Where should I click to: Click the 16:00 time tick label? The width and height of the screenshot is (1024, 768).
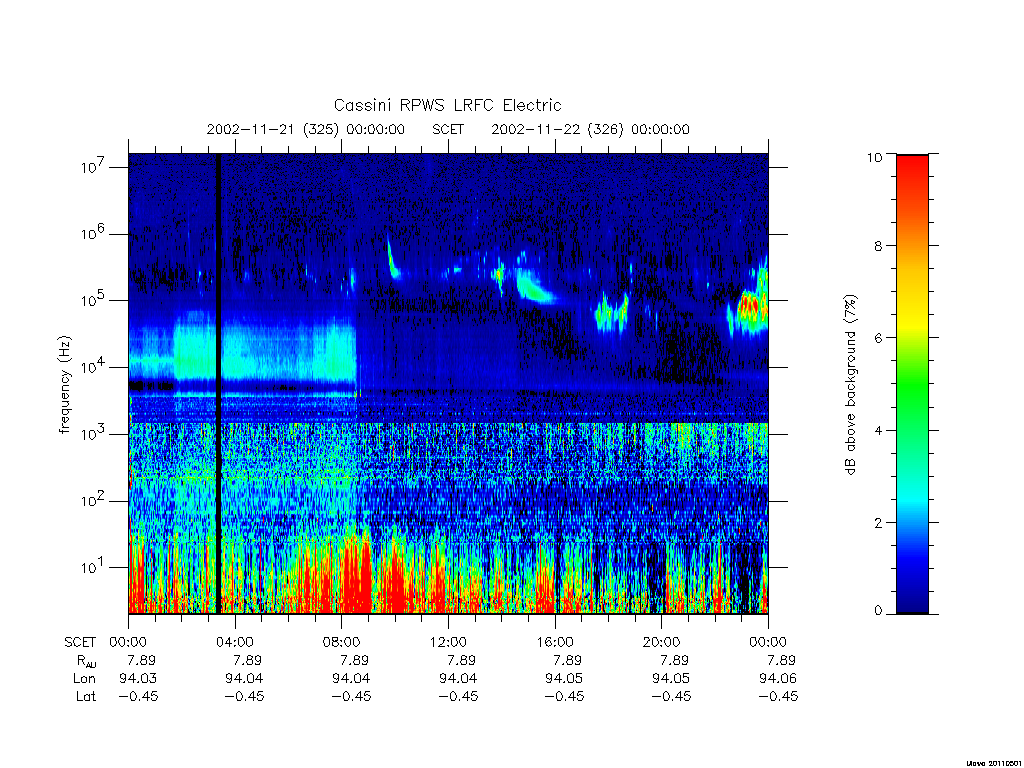click(x=554, y=642)
